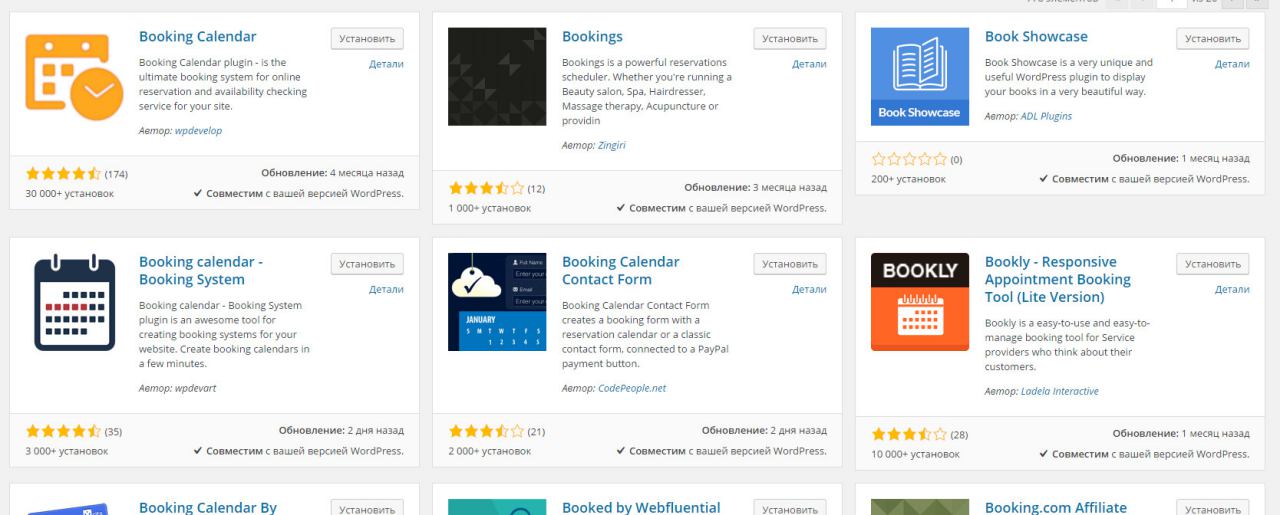Open the Book Showcase title link
This screenshot has height=515, width=1280.
click(x=1036, y=37)
